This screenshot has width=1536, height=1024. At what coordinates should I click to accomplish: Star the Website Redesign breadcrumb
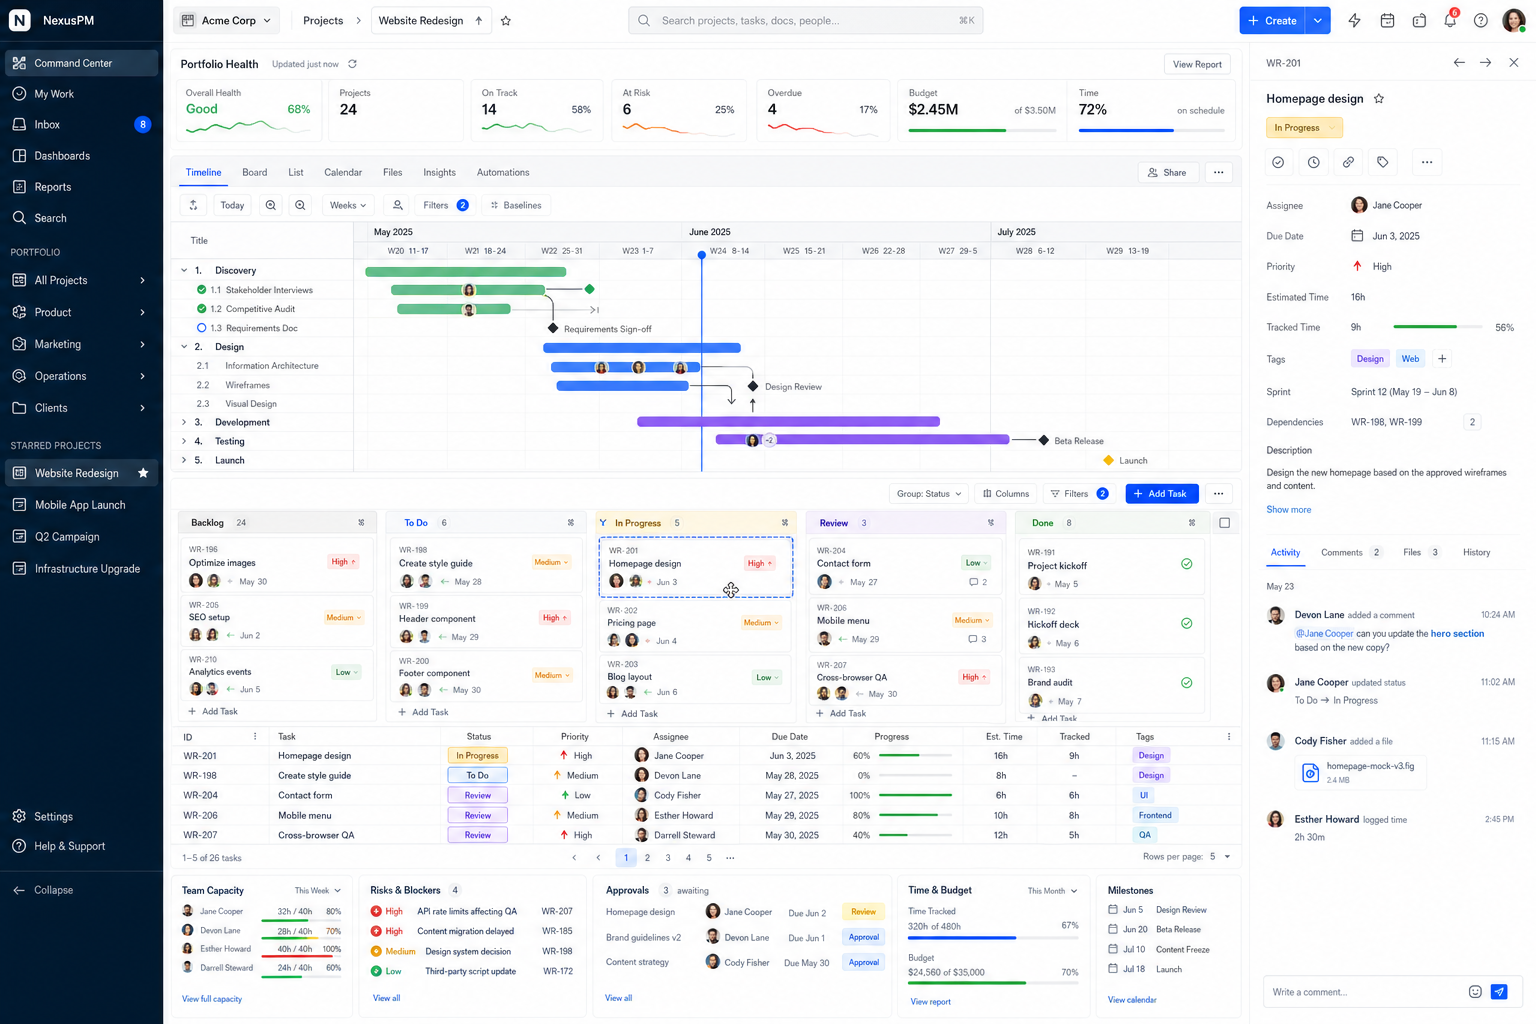[506, 20]
